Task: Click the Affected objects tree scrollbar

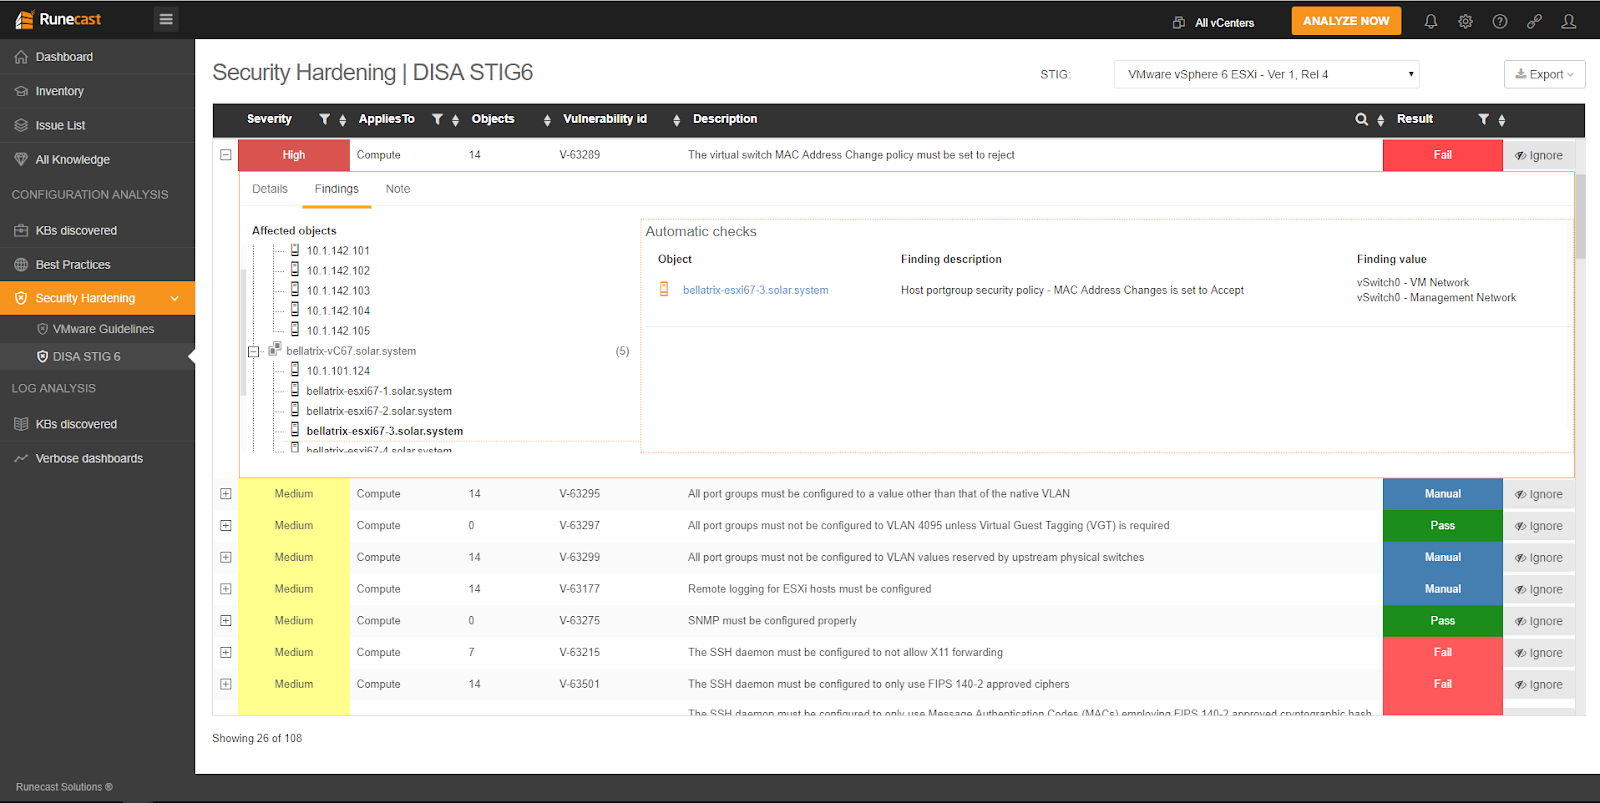Action: pos(243,331)
